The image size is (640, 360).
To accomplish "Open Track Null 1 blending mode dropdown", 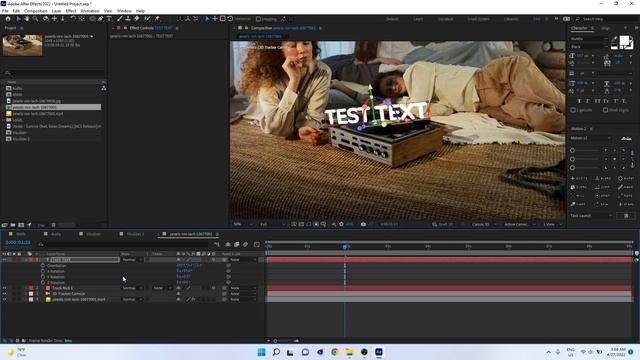I will pyautogui.click(x=132, y=288).
